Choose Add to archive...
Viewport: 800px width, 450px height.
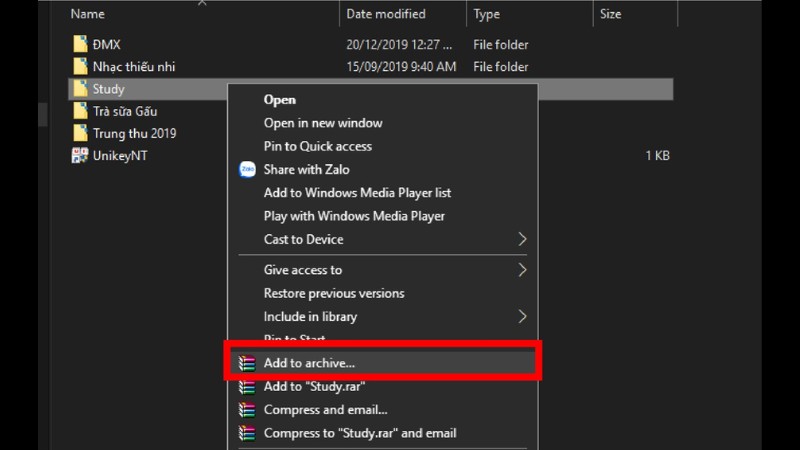pyautogui.click(x=309, y=363)
